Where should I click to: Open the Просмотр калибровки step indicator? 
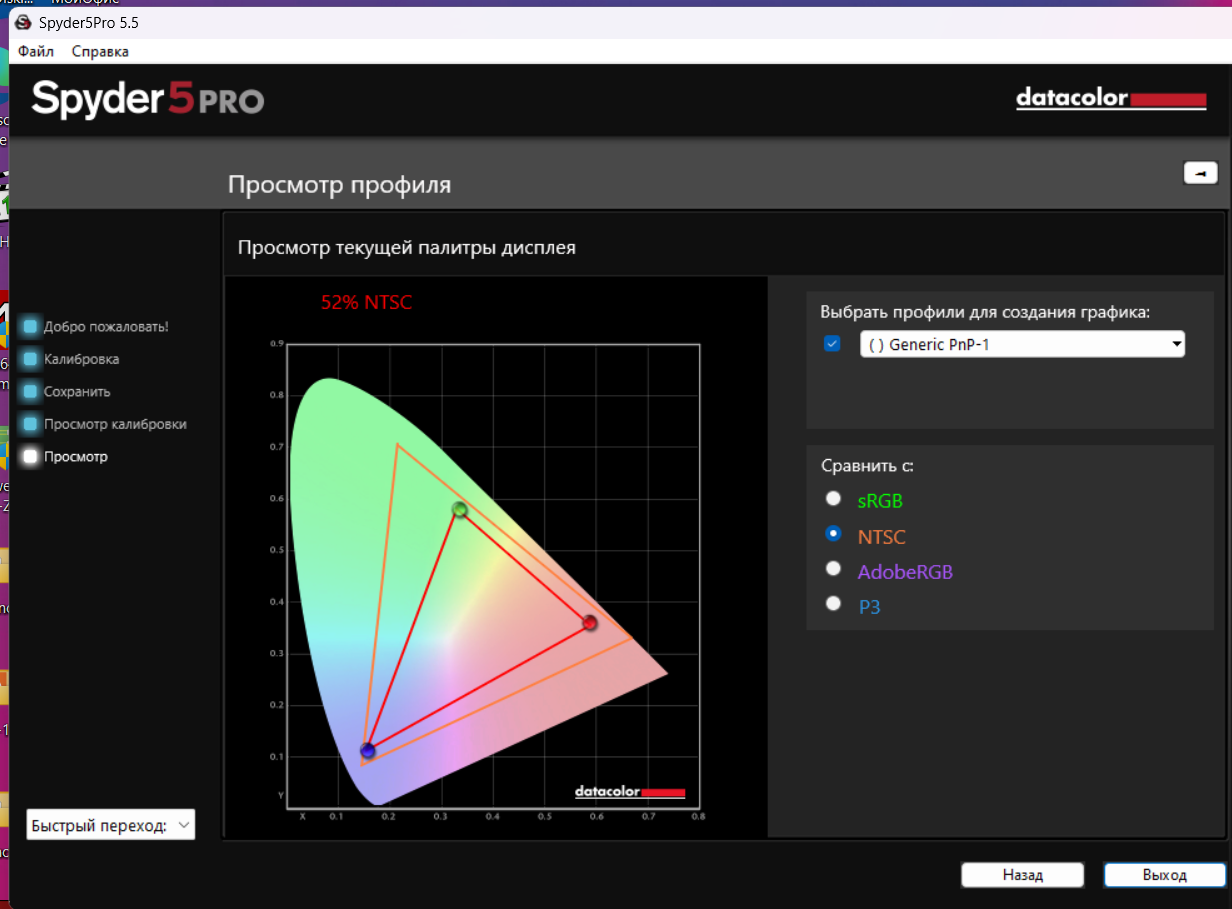point(31,424)
